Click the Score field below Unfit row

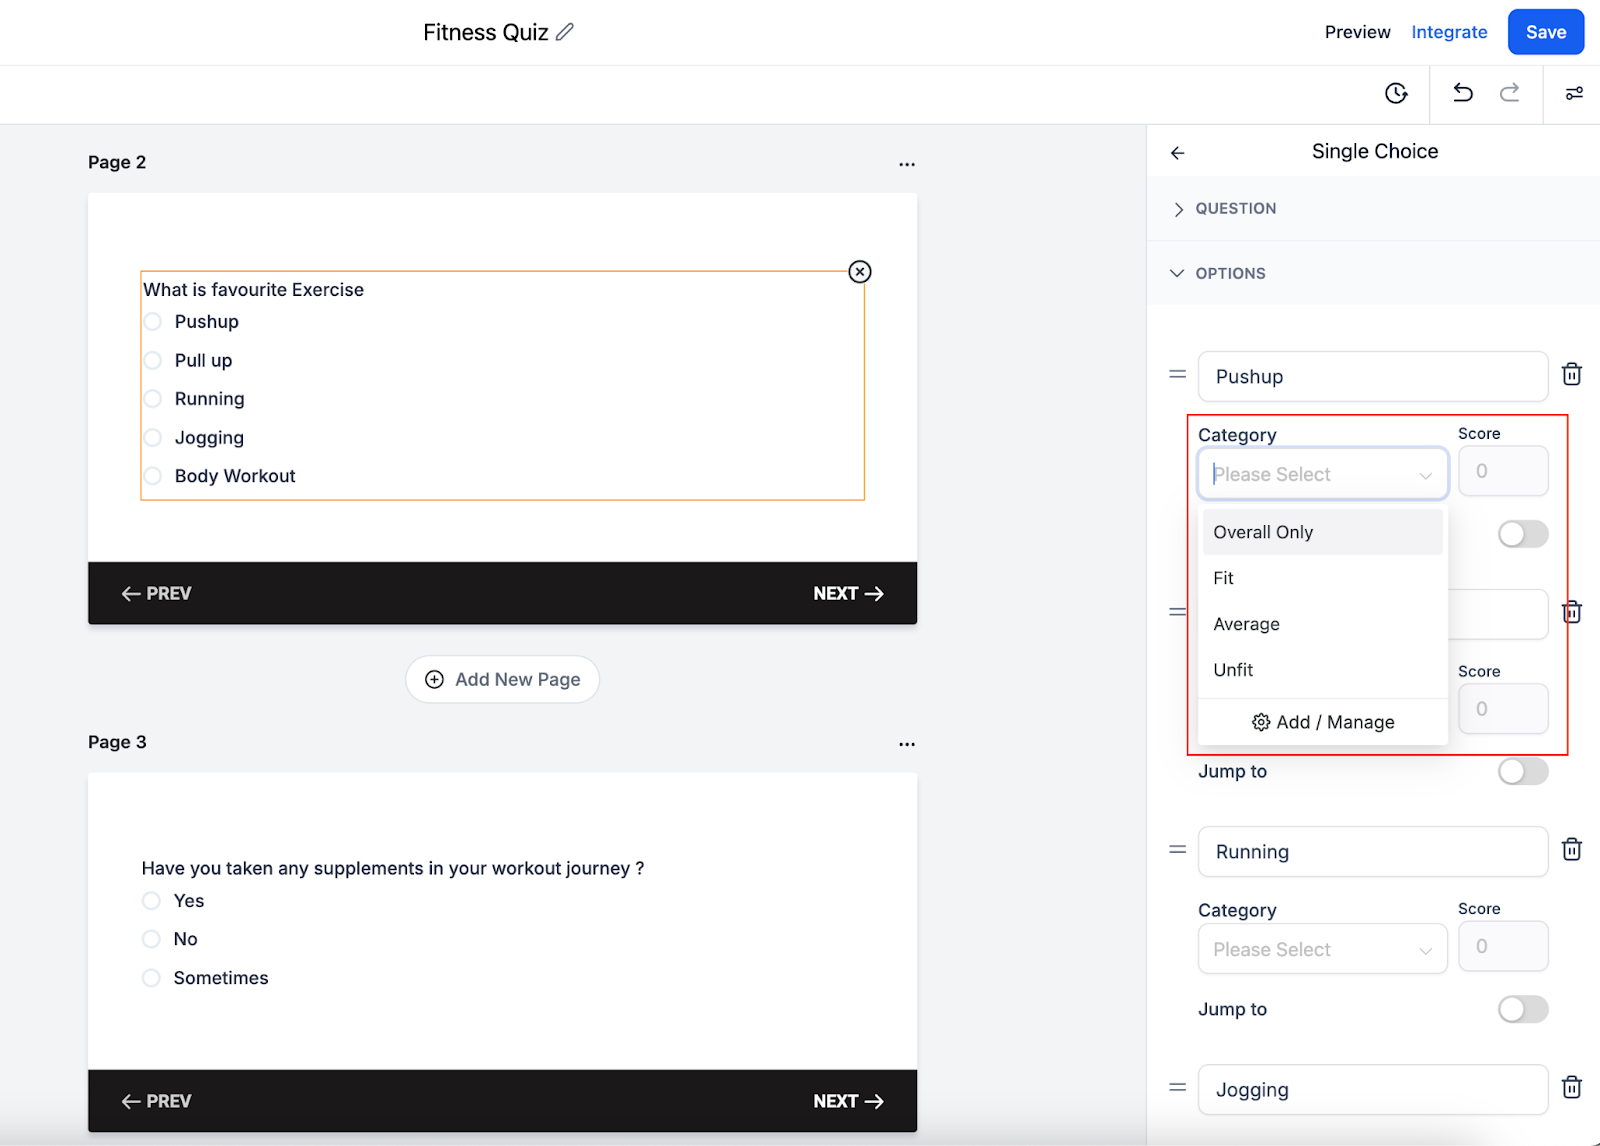click(1503, 709)
